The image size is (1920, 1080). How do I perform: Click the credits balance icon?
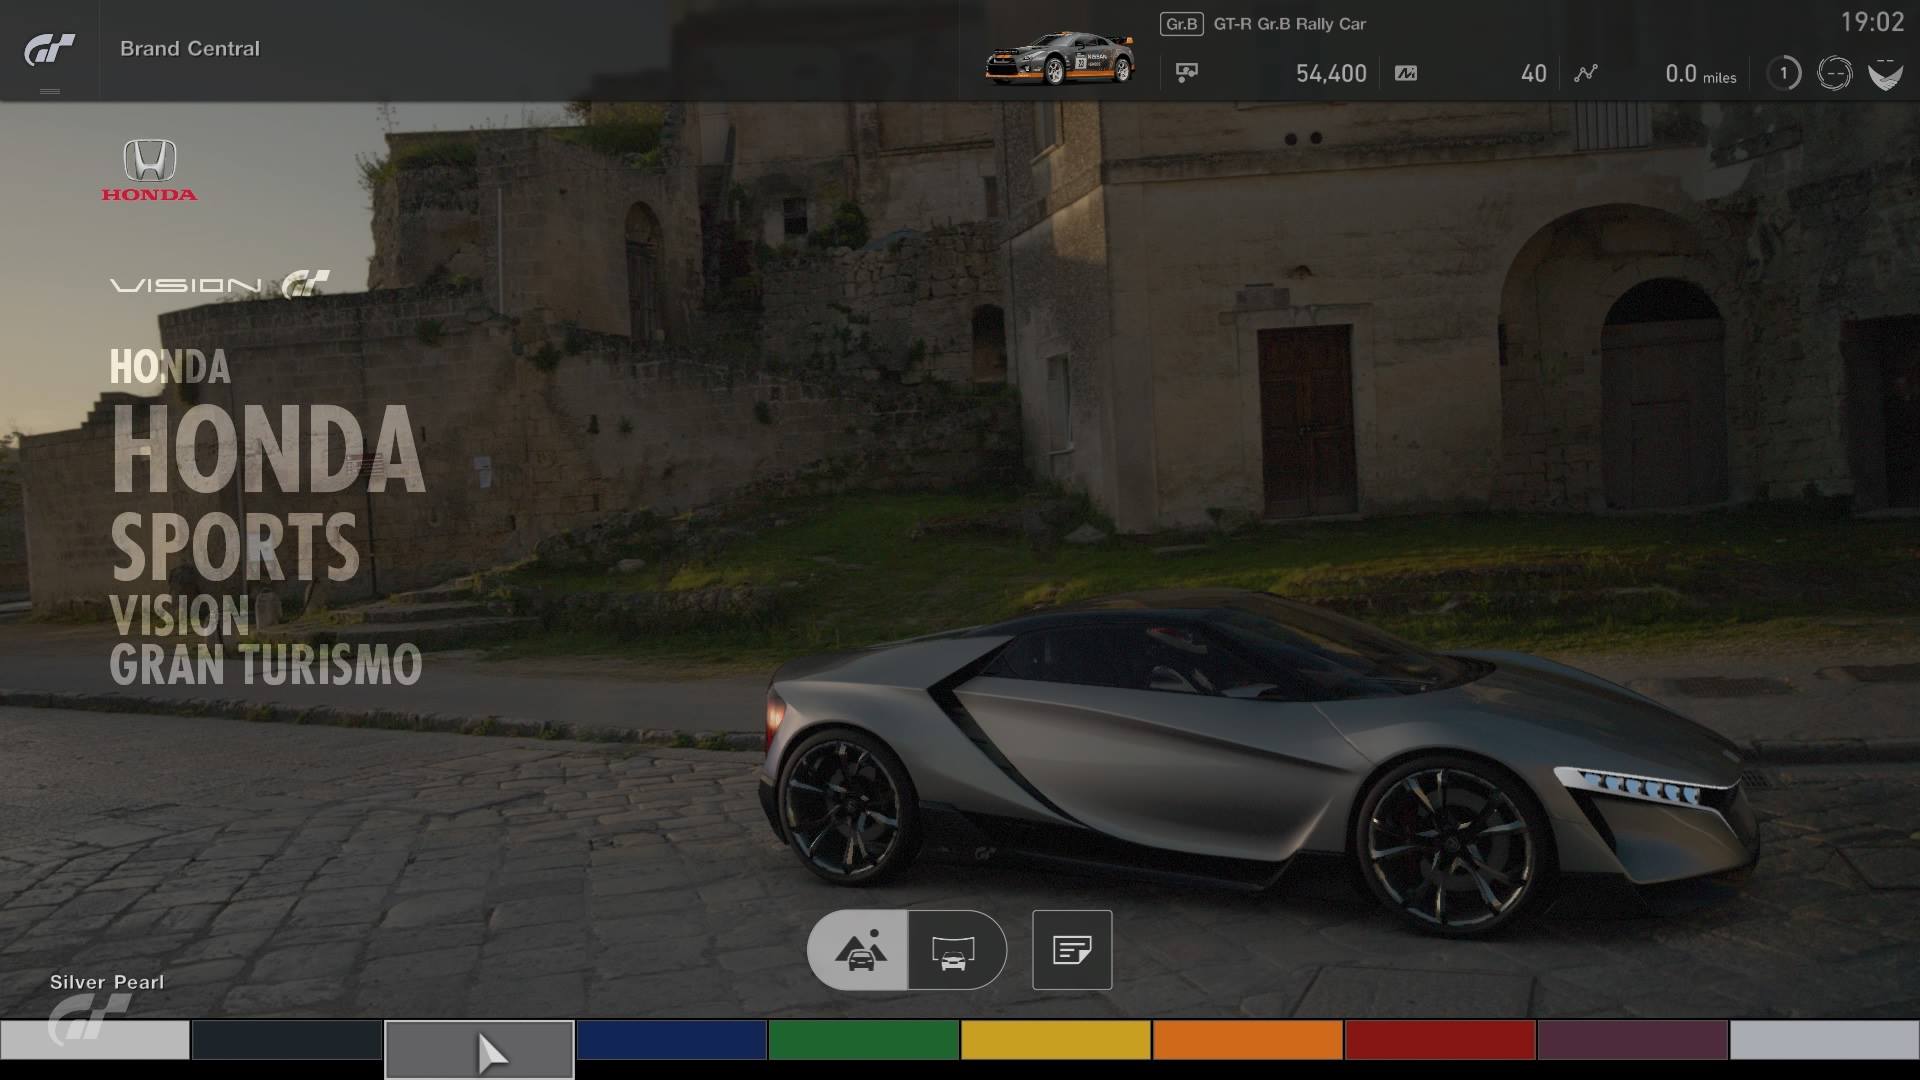(x=1187, y=73)
